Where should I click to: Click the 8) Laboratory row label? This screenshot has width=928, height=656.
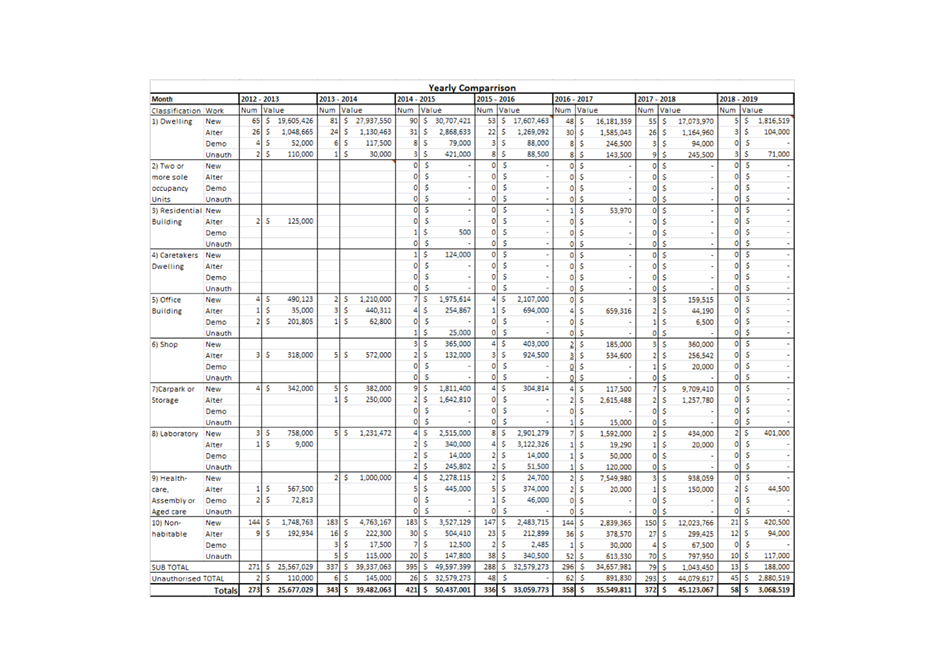pyautogui.click(x=175, y=433)
